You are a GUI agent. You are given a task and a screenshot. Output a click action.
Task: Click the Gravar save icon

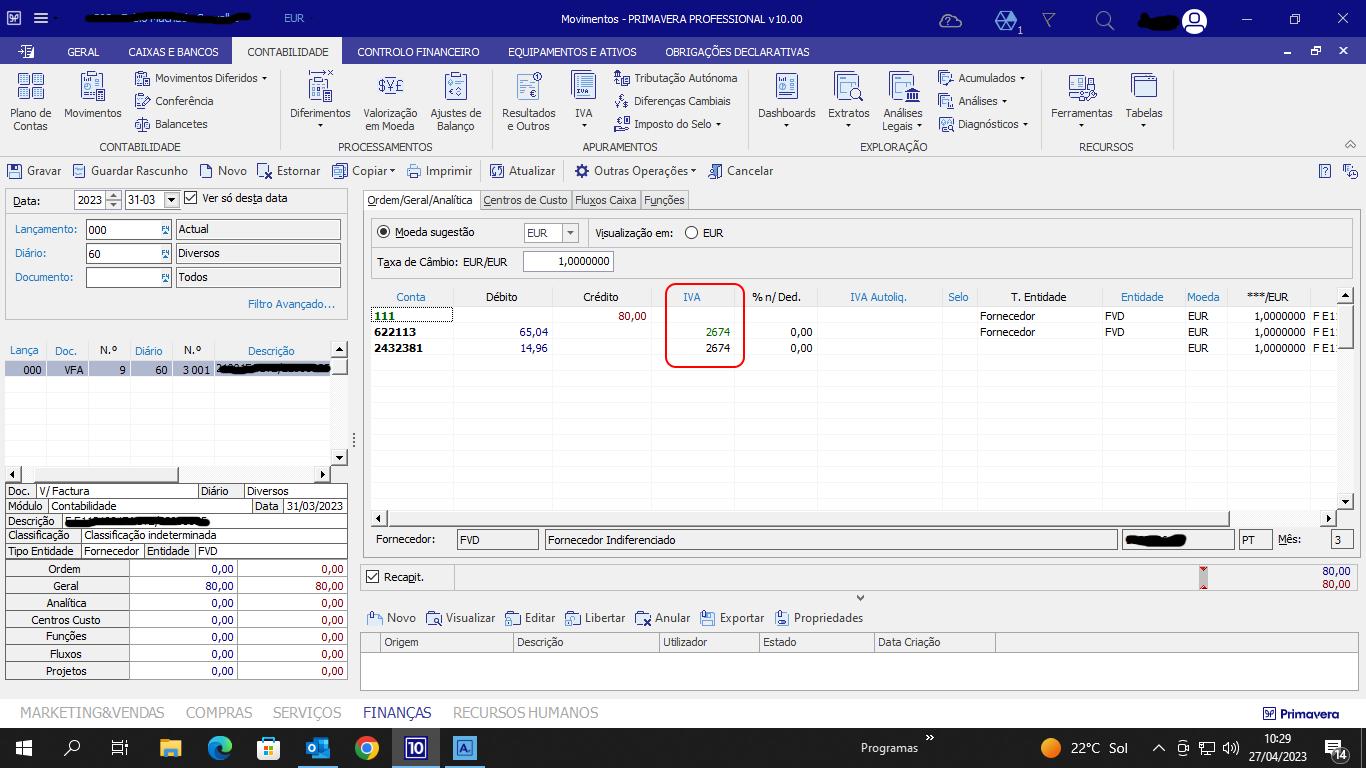click(15, 171)
